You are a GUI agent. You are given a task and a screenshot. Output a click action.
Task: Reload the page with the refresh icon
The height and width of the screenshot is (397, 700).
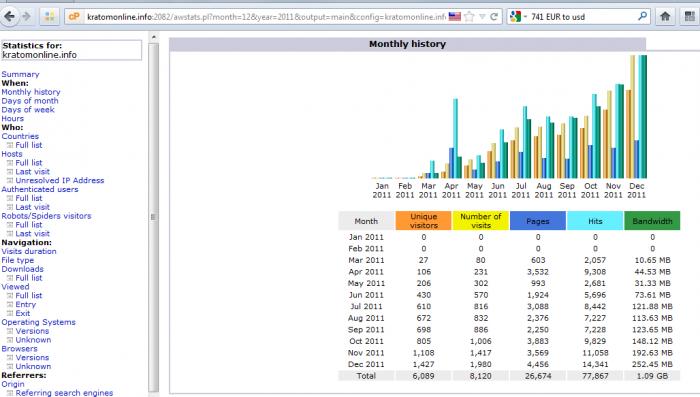point(494,17)
